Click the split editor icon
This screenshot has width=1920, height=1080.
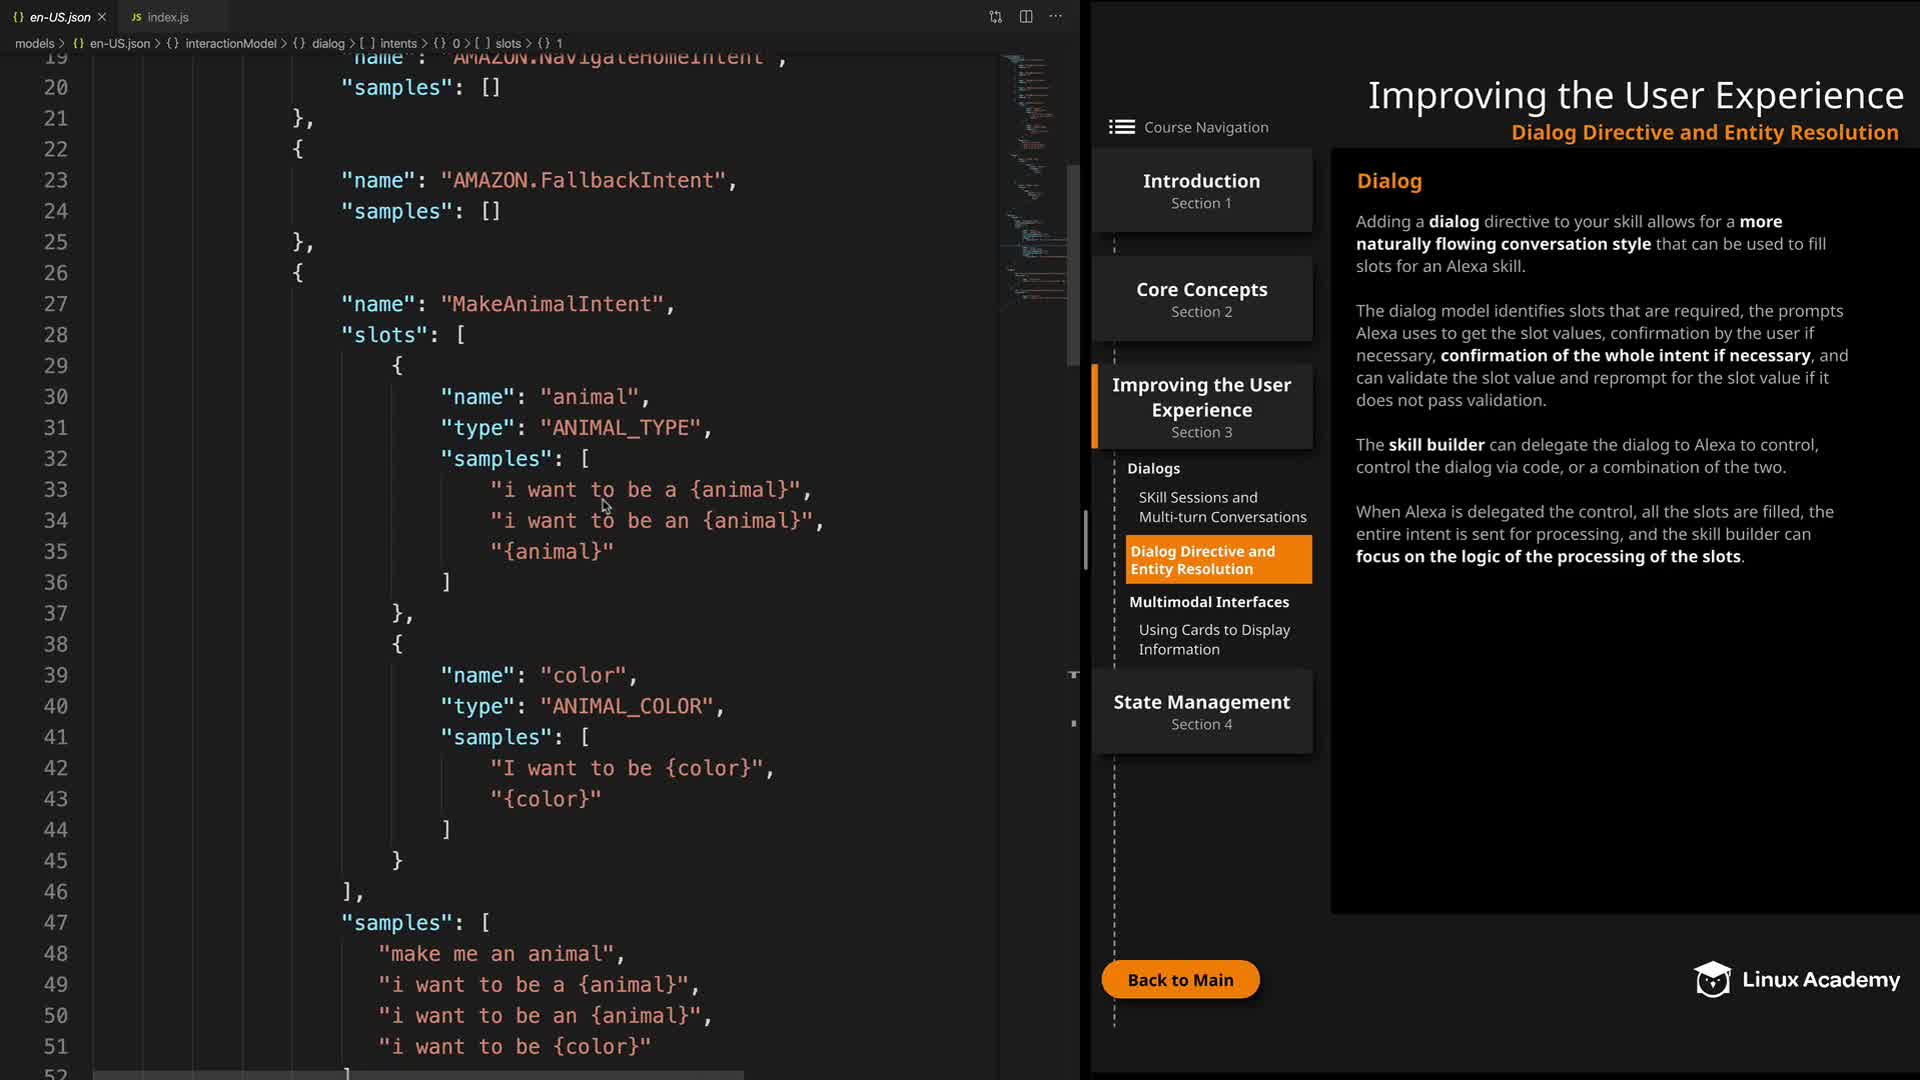click(x=1026, y=17)
